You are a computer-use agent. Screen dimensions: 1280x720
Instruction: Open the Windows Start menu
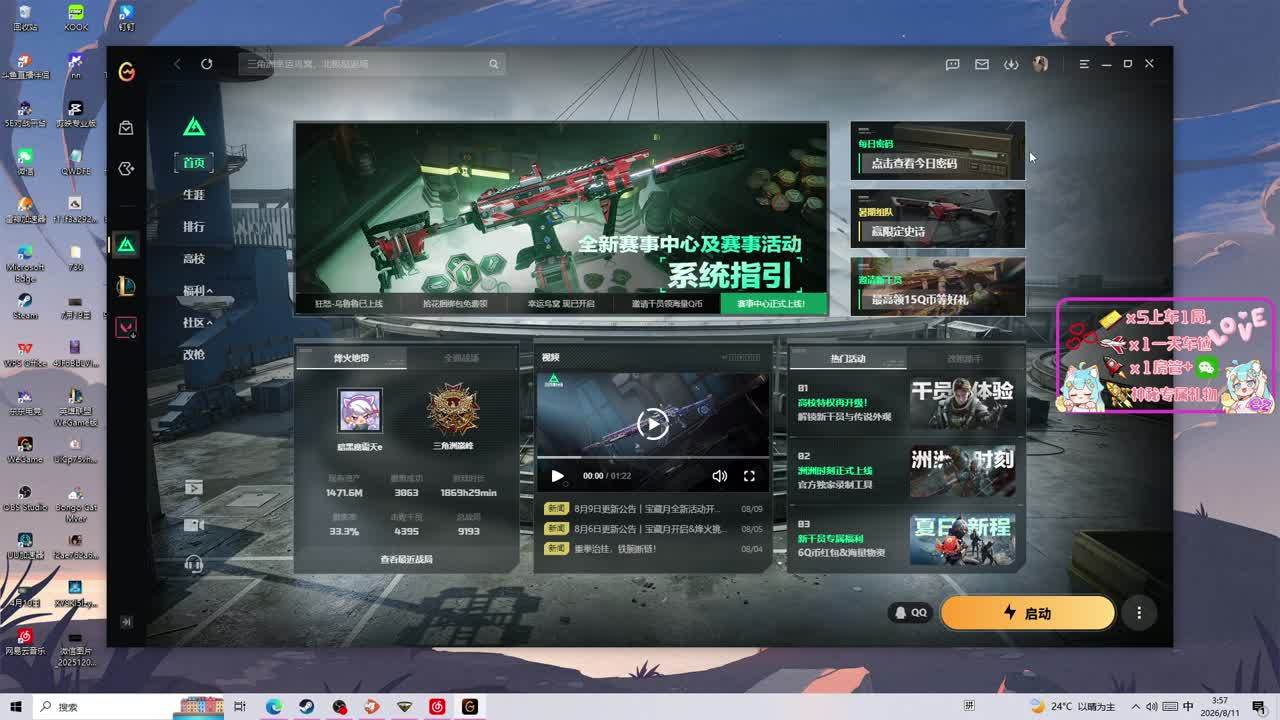tap(17, 707)
